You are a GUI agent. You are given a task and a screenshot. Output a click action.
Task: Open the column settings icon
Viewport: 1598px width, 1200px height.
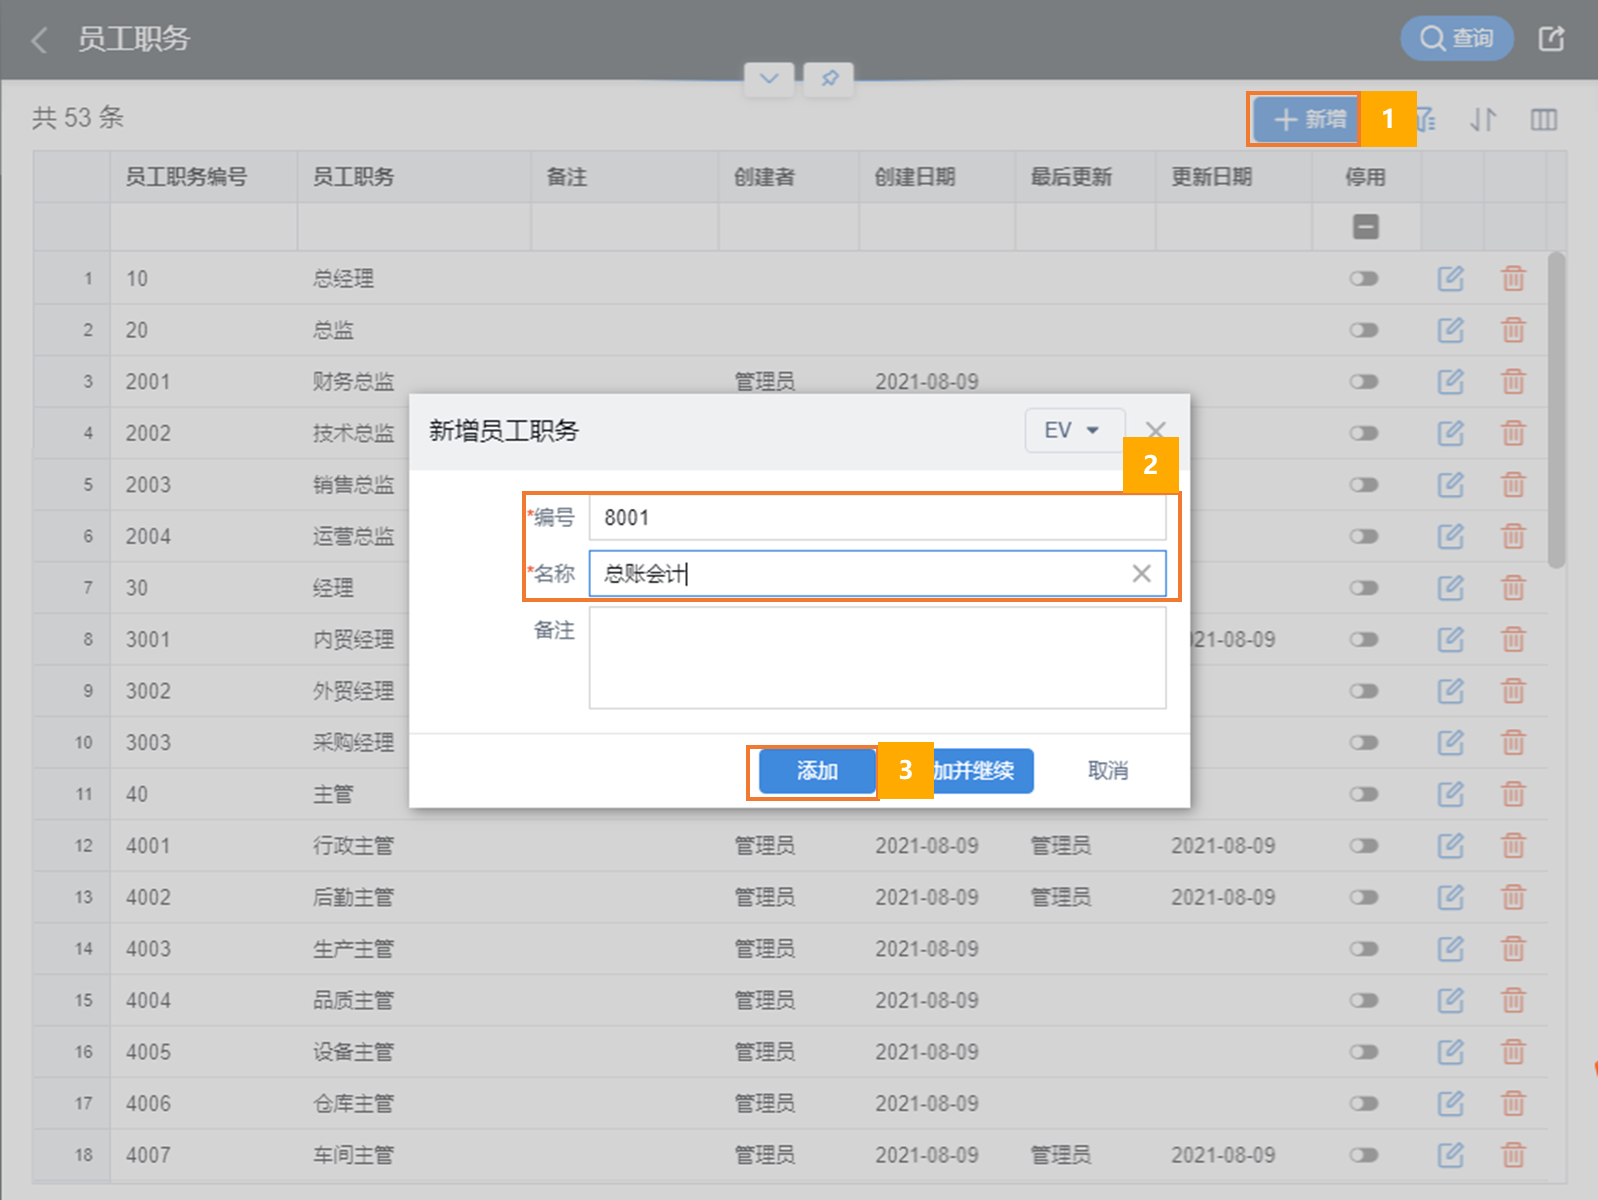(1544, 120)
